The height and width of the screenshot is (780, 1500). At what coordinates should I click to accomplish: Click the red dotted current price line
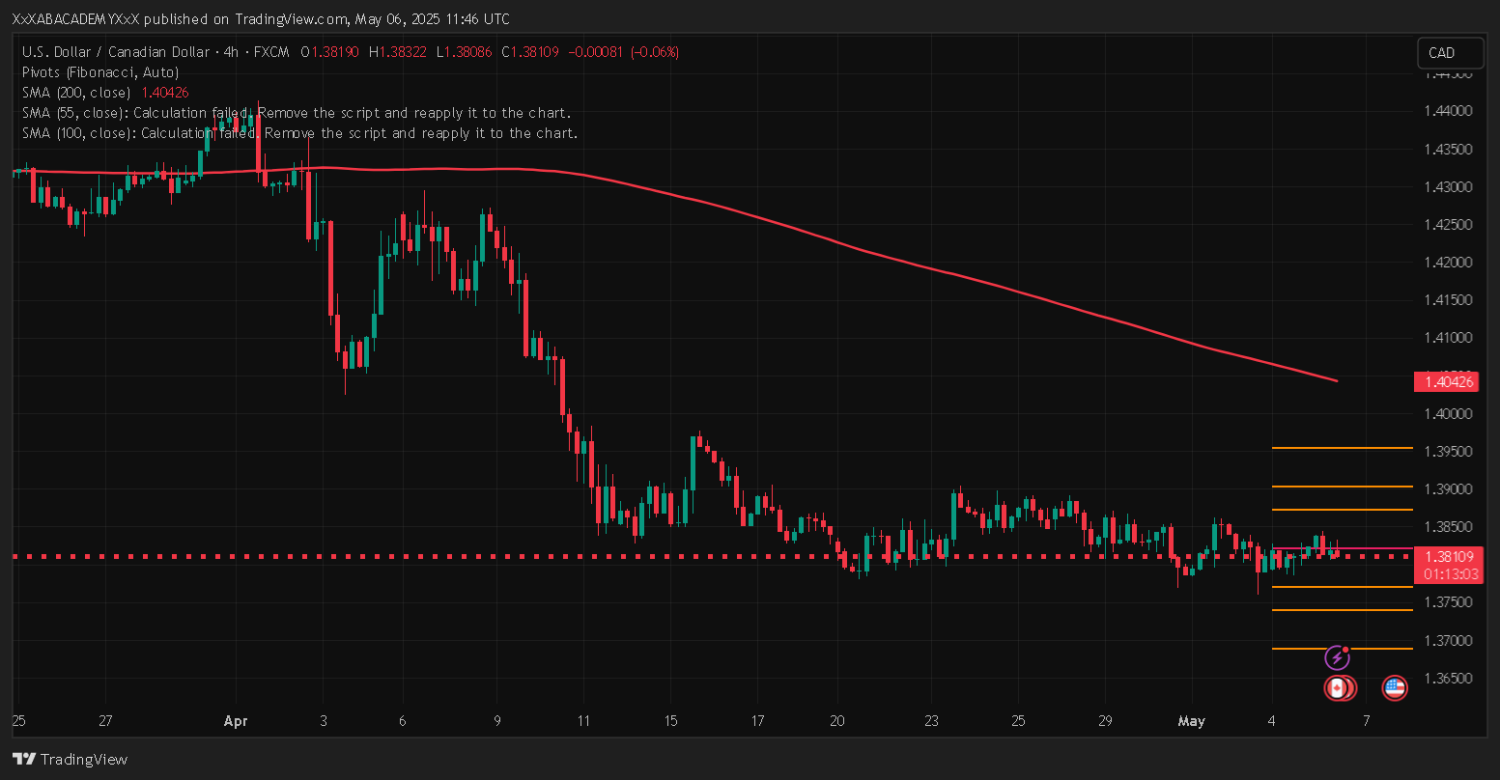tap(600, 556)
